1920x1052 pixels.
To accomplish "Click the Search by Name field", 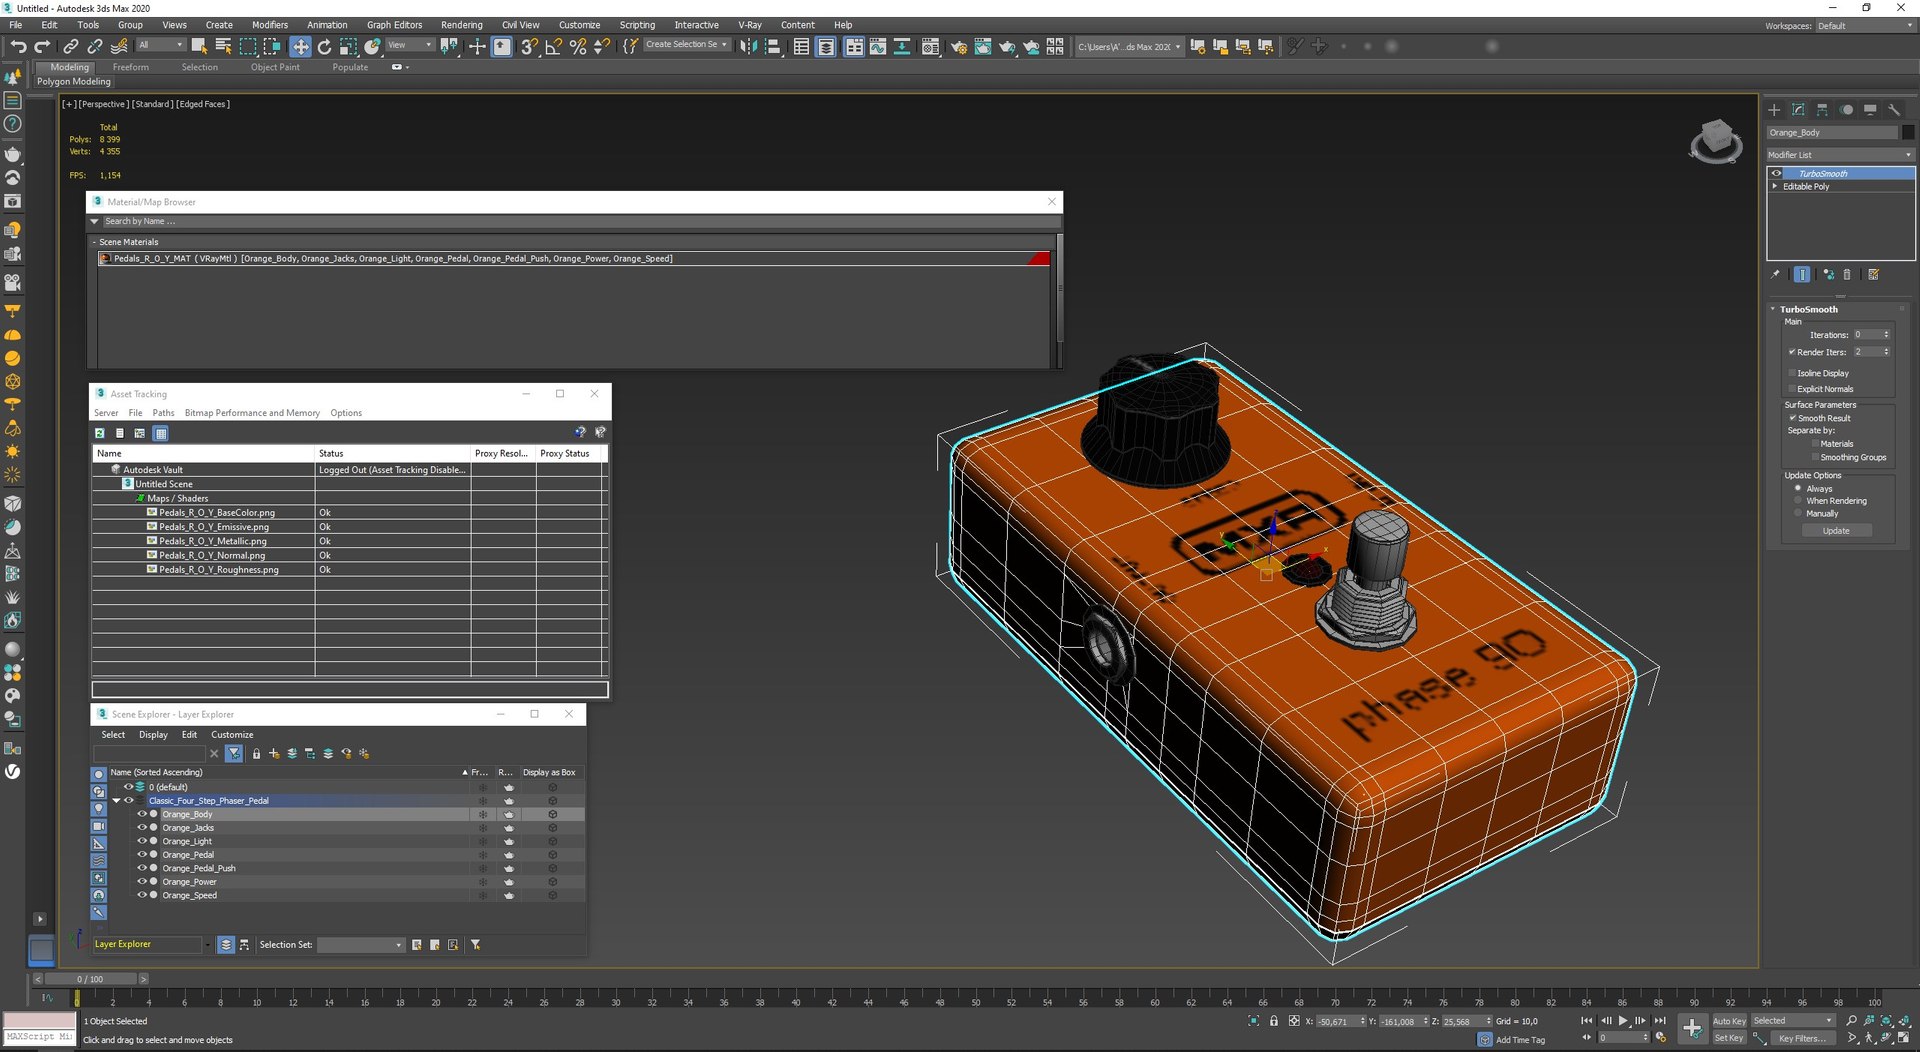I will click(575, 221).
